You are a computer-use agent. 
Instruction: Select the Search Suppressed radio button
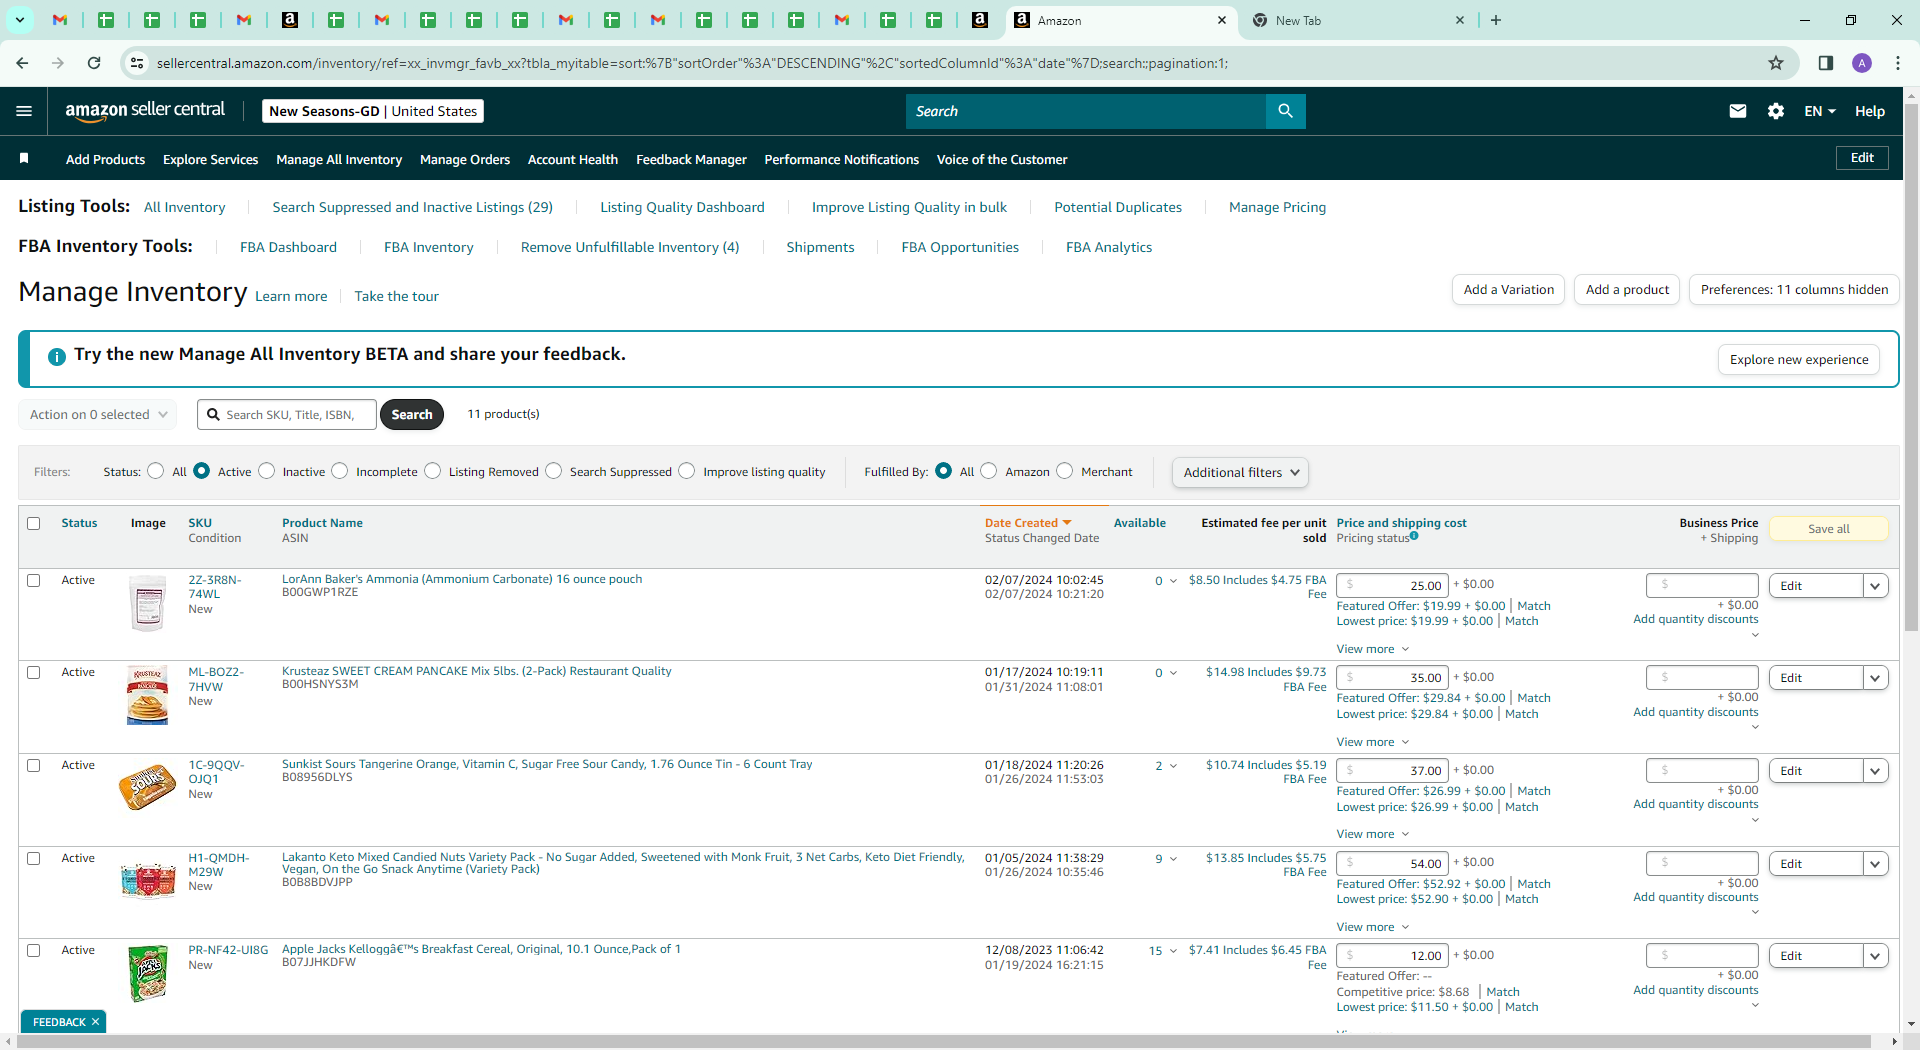pyautogui.click(x=554, y=471)
